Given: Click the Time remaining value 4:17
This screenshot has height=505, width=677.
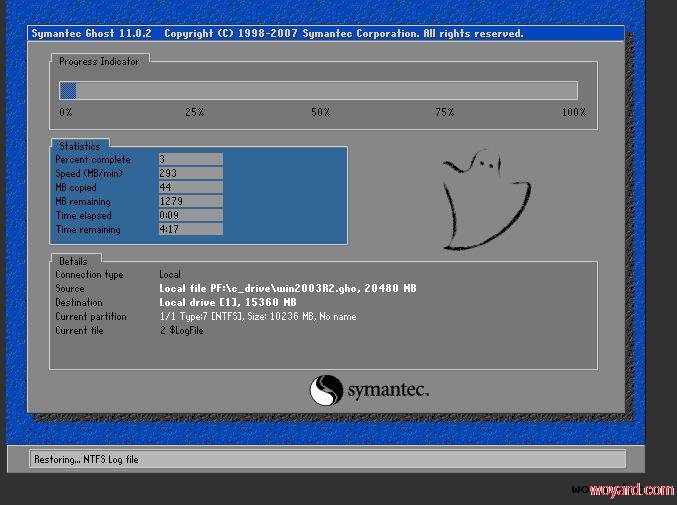Looking at the screenshot, I should coord(190,229).
